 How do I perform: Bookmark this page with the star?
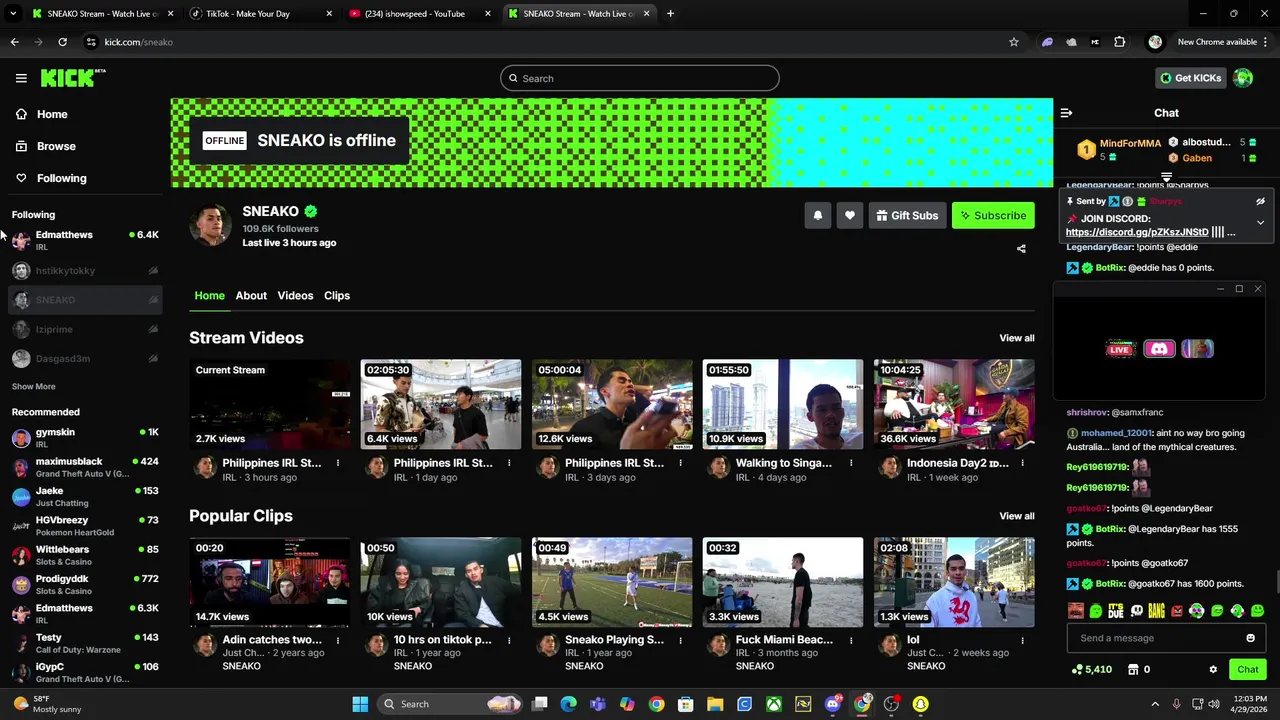pyautogui.click(x=1013, y=42)
